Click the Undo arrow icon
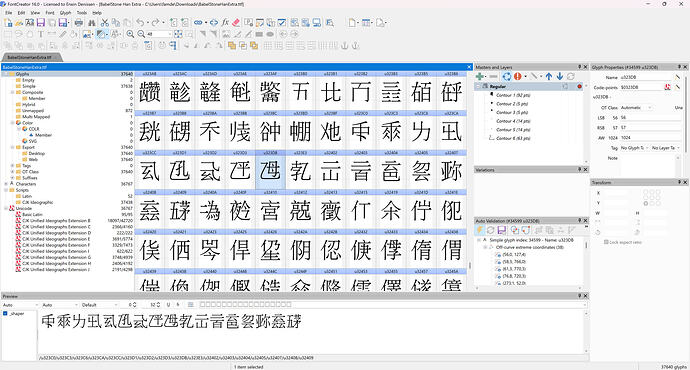Viewport: 690px width, 370px height. tap(140, 22)
